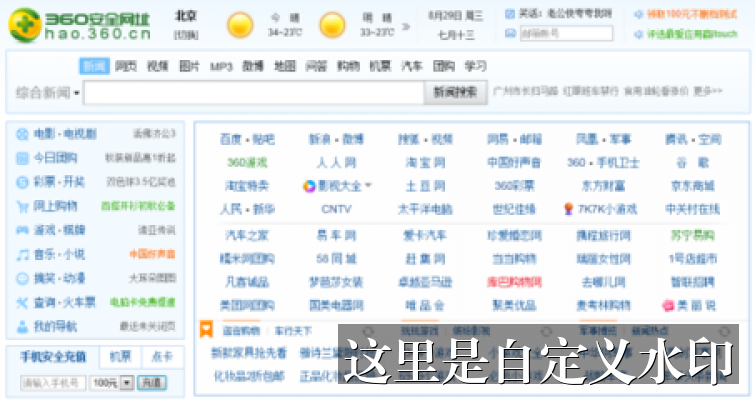Screen dimensions: 755x400
Task: Switch to the 团购 search tab
Action: [x=443, y=66]
